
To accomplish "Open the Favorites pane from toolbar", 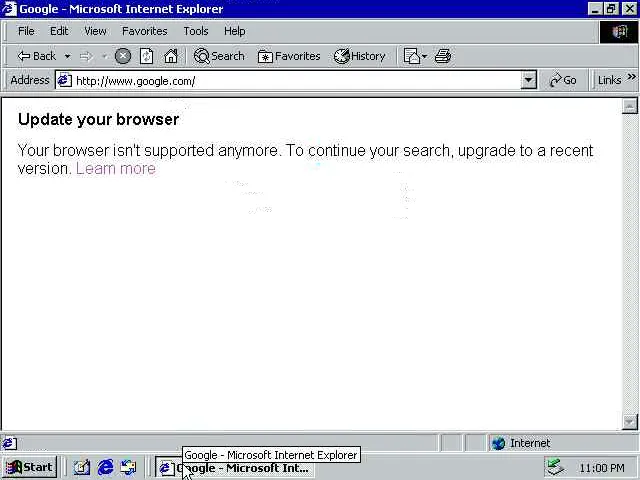I will pos(289,56).
